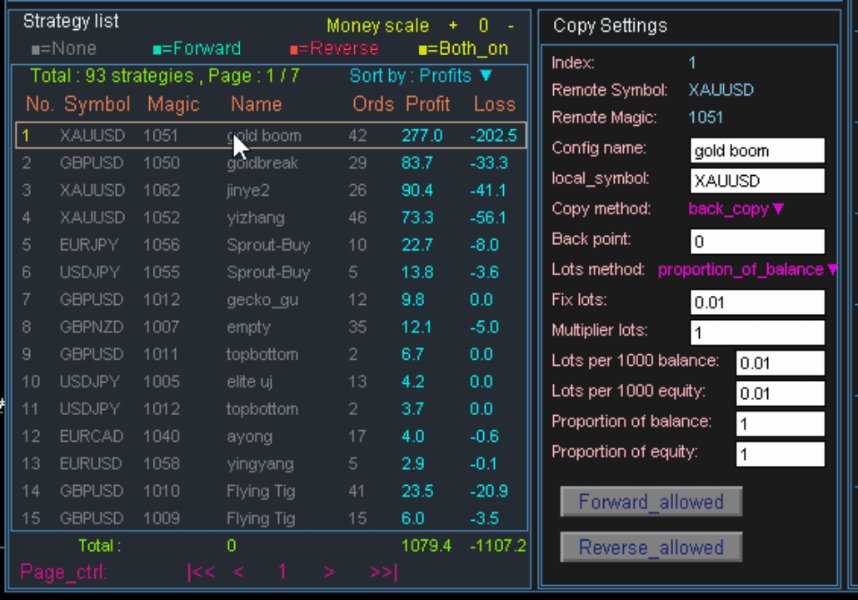Click the Back point input field
This screenshot has width=858, height=600.
pyautogui.click(x=757, y=241)
